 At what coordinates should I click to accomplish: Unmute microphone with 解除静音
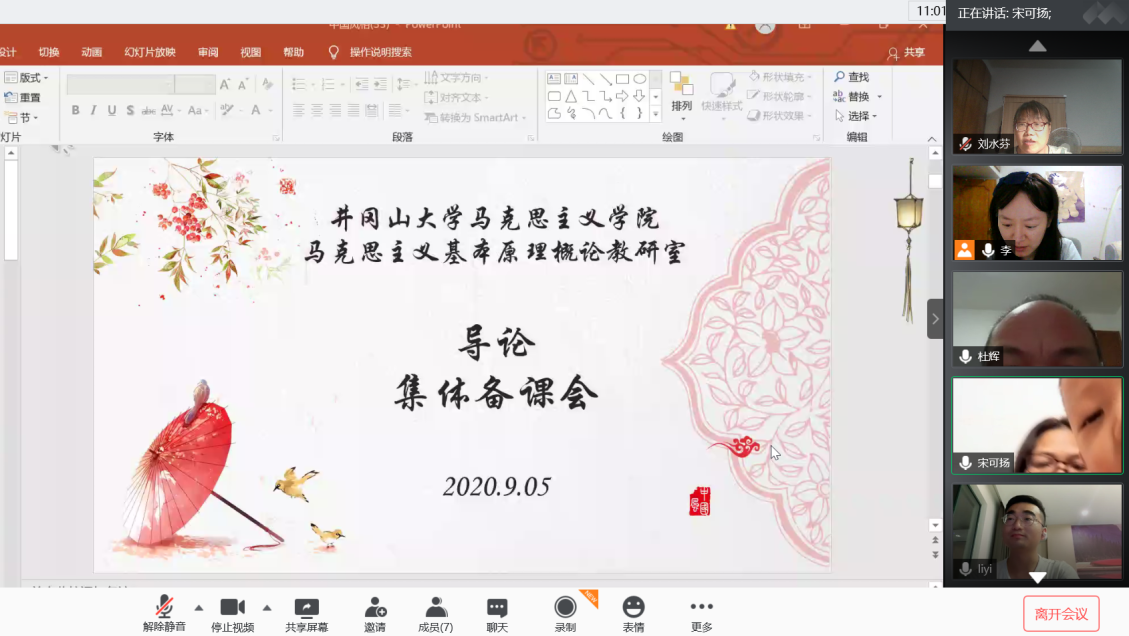[x=164, y=607]
